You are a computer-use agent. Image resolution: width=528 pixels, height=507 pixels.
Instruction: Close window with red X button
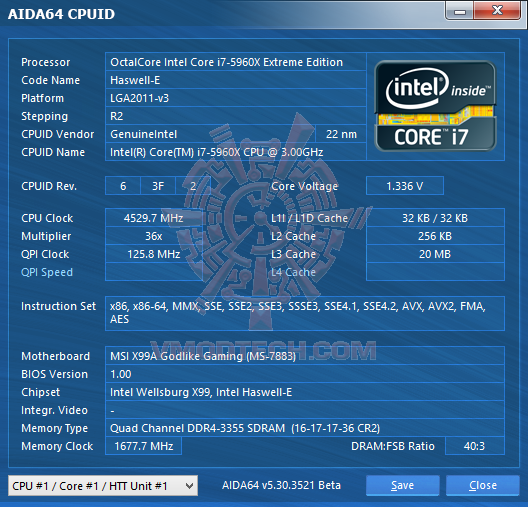tap(497, 10)
